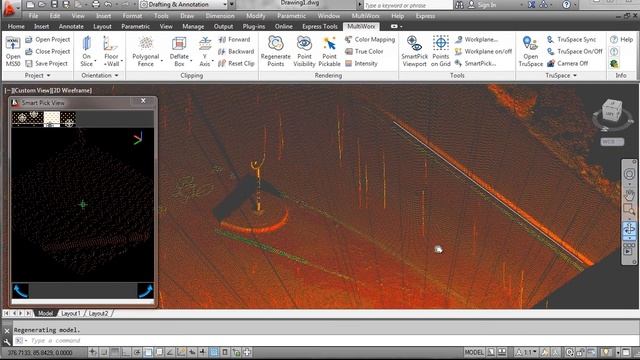Open the annotation scale 1:1 dropdown
This screenshot has height=360, width=640.
(x=528, y=352)
